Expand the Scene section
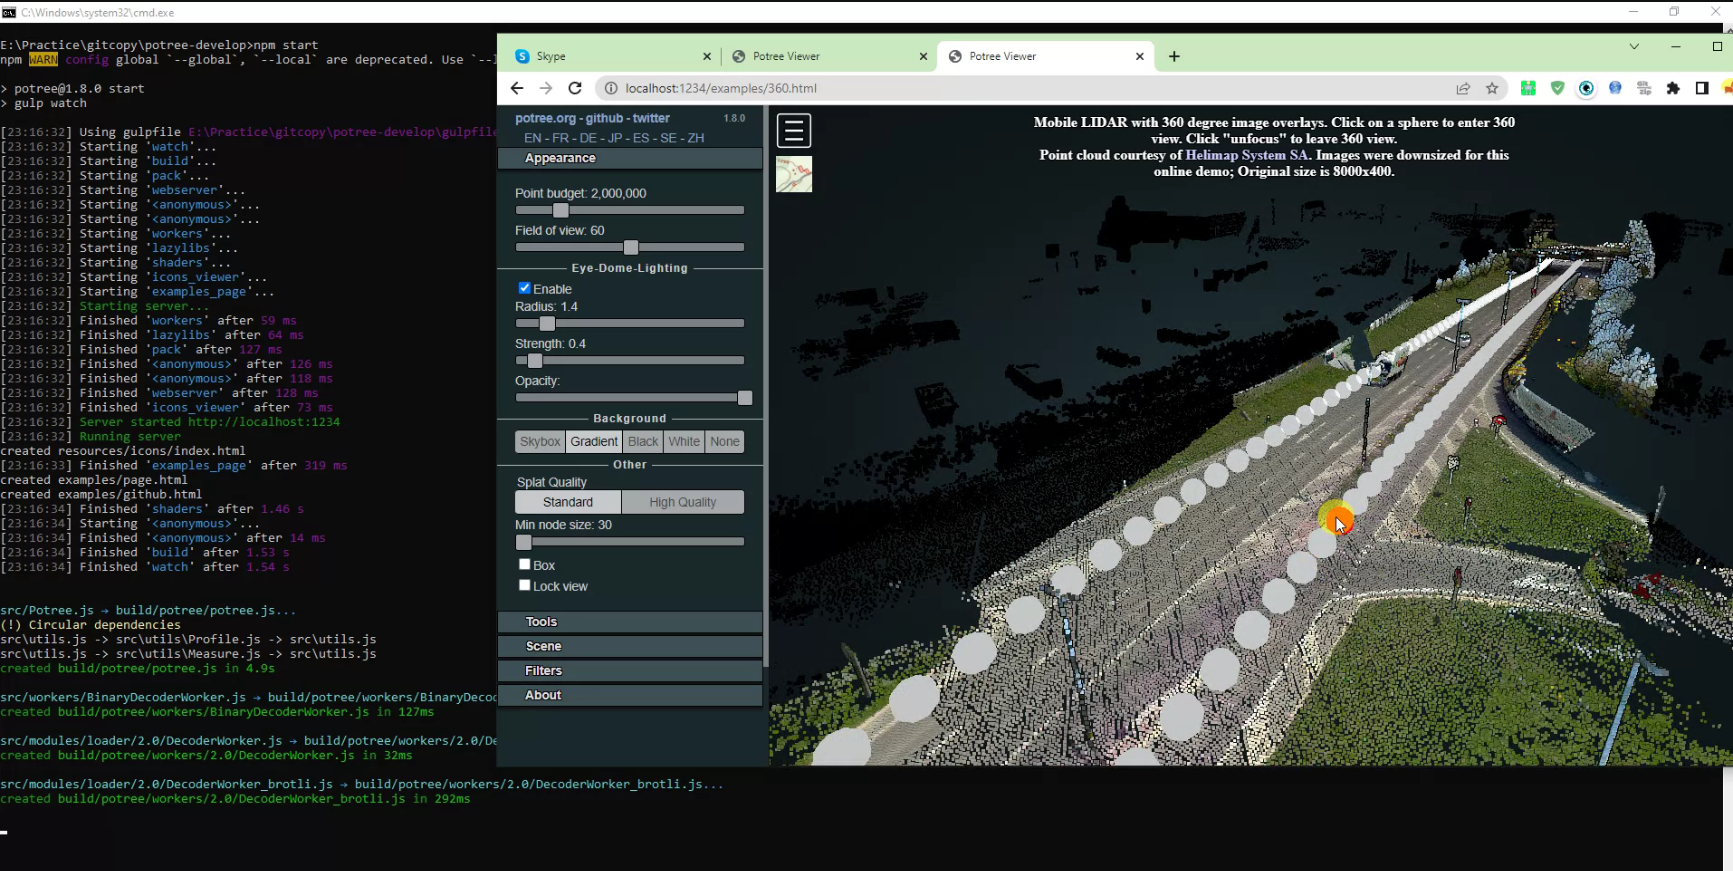1733x871 pixels. (x=630, y=646)
